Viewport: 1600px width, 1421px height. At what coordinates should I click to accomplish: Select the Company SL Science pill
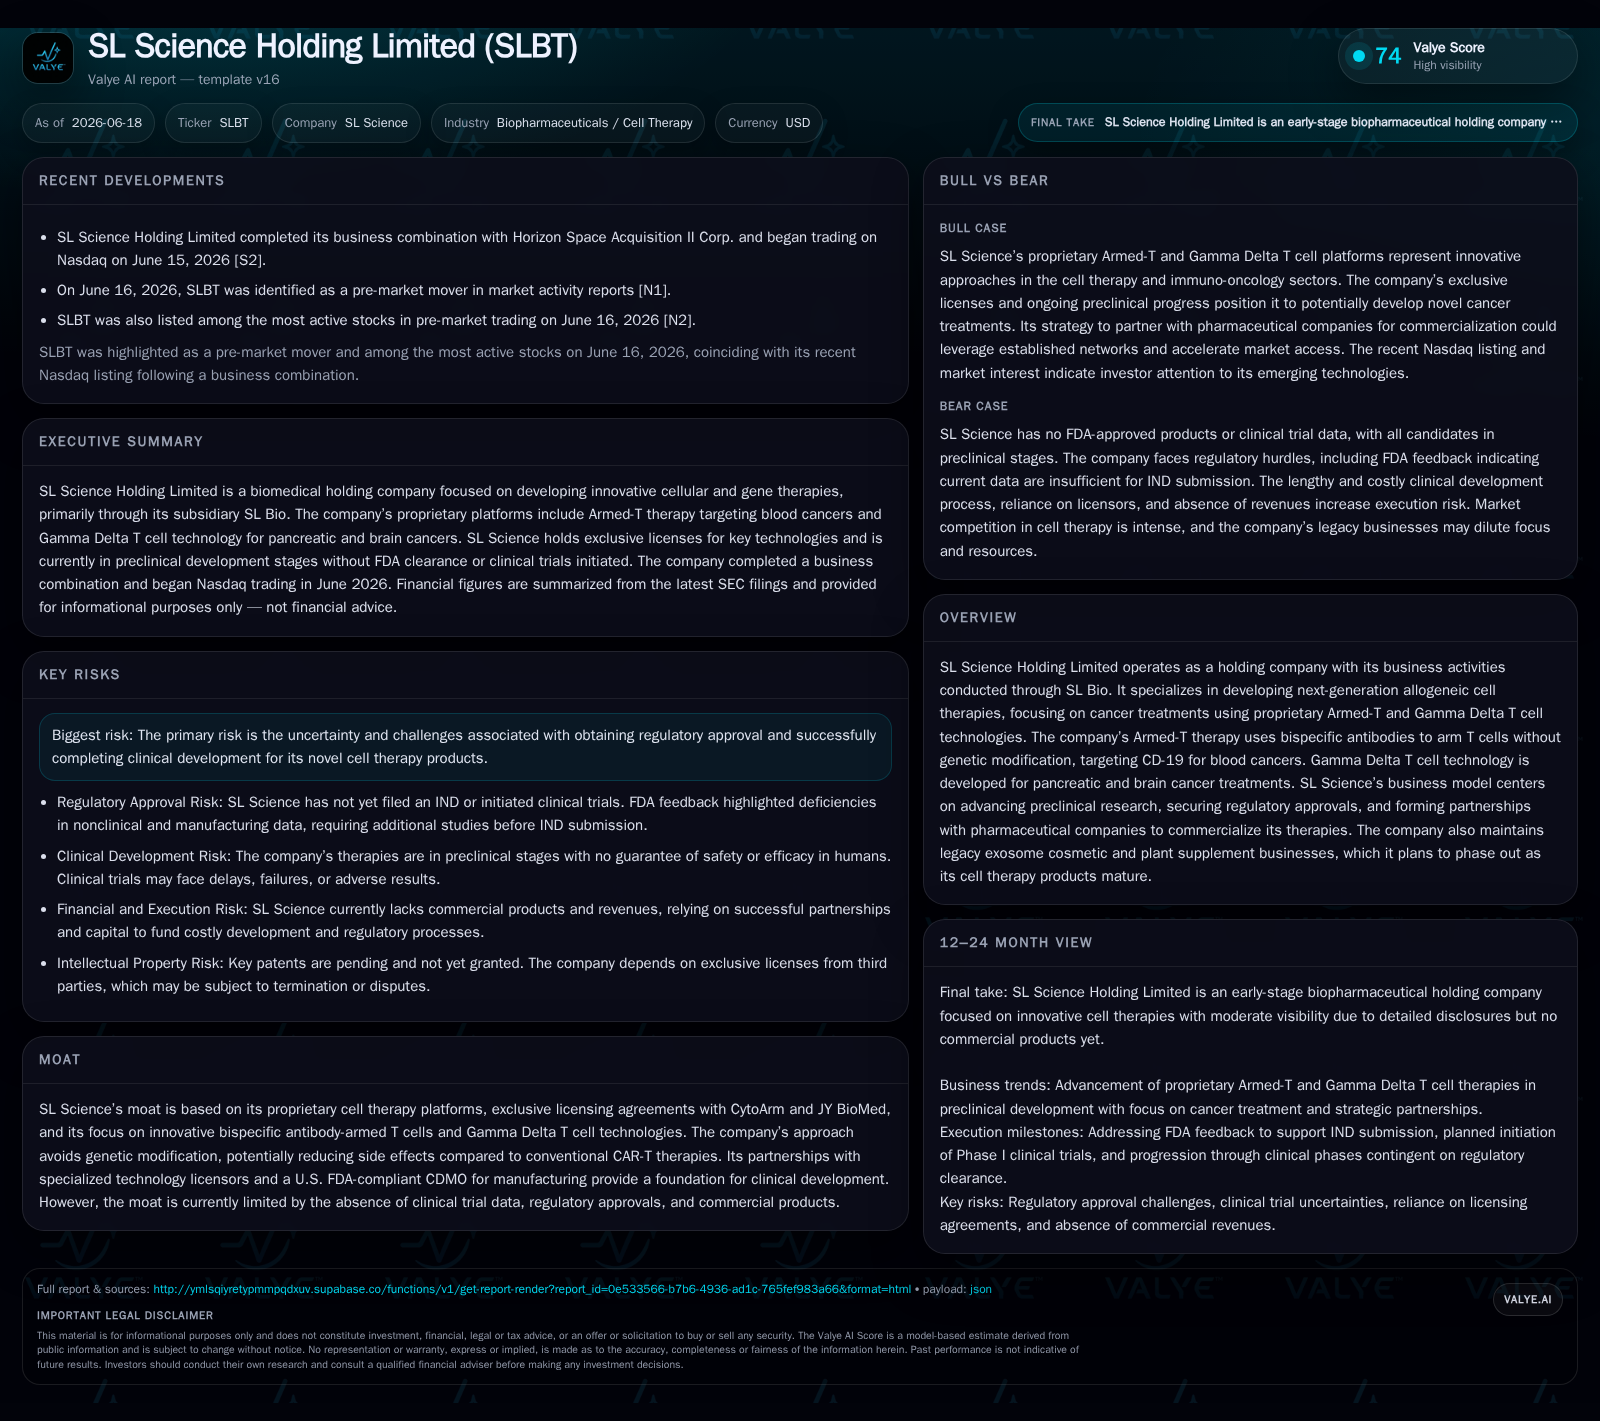pos(346,123)
